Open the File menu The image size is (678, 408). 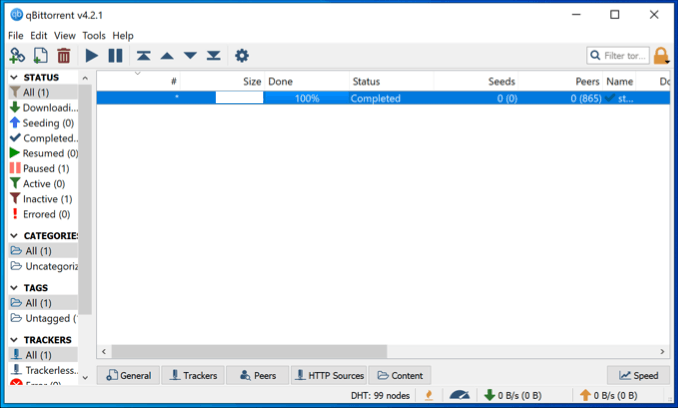(16, 36)
